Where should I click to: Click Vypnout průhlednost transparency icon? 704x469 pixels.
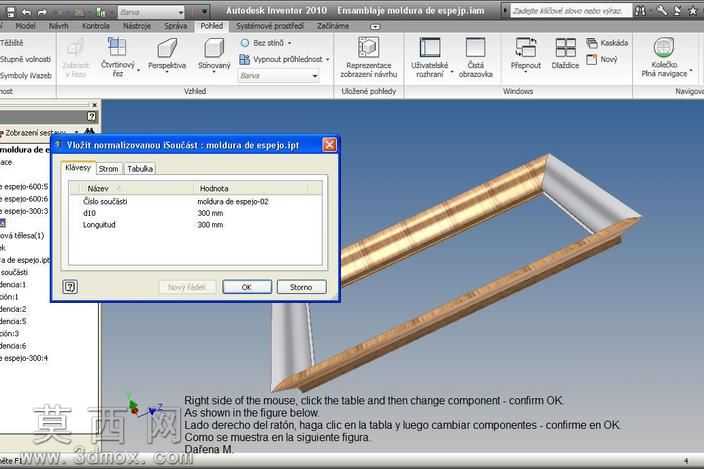(245, 59)
